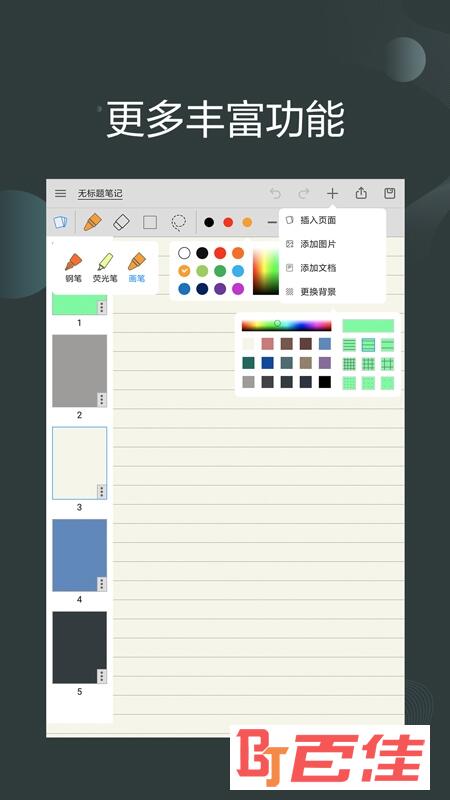Screen dimensions: 450x800
Task: Click the undo arrow icon
Action: coord(276,193)
